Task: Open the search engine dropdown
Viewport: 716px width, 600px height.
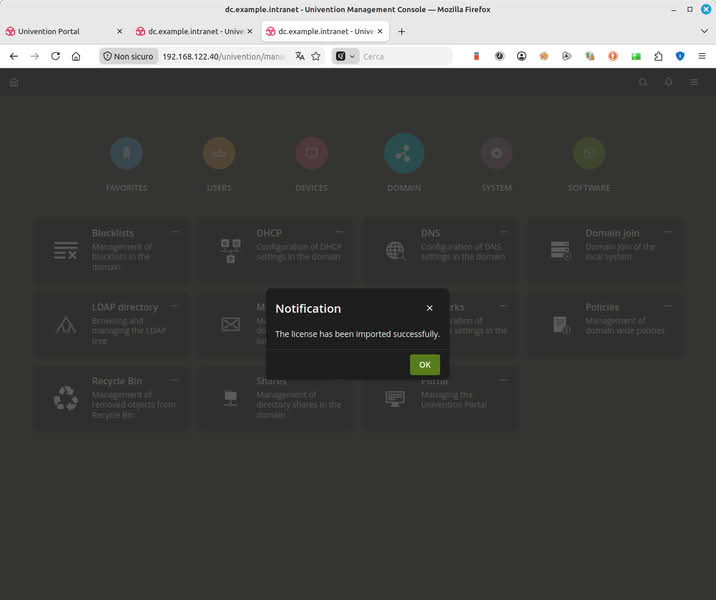Action: click(346, 56)
